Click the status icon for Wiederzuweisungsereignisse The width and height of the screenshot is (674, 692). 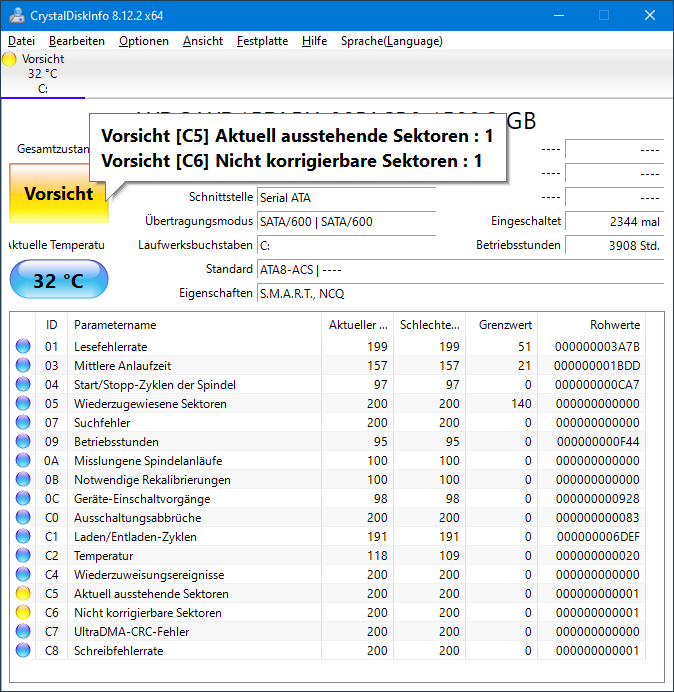coord(23,574)
